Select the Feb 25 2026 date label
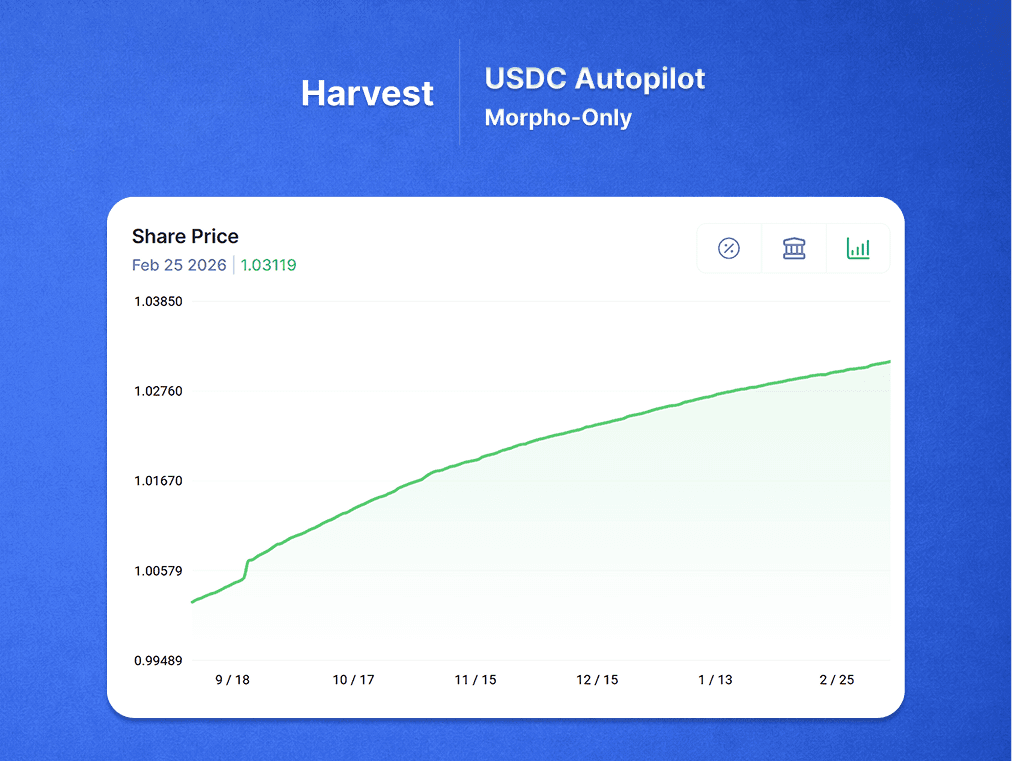Image resolution: width=1012 pixels, height=761 pixels. pos(179,265)
